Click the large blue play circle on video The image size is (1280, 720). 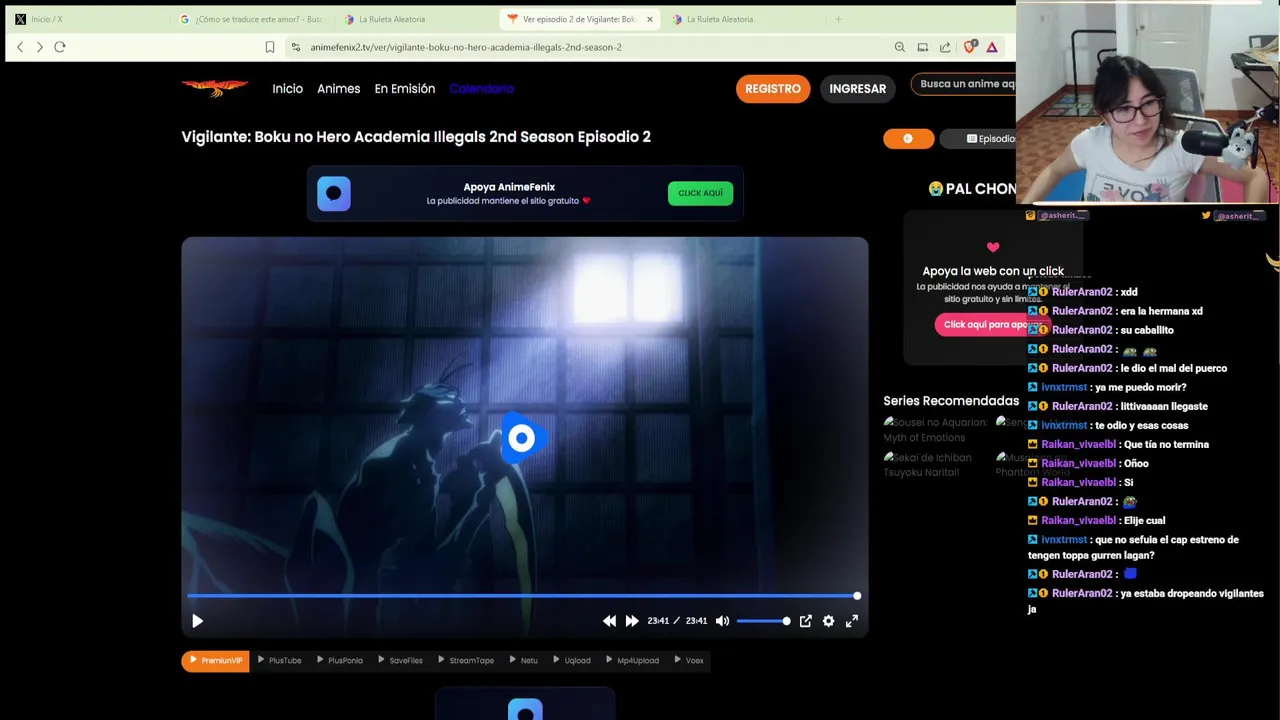521,438
